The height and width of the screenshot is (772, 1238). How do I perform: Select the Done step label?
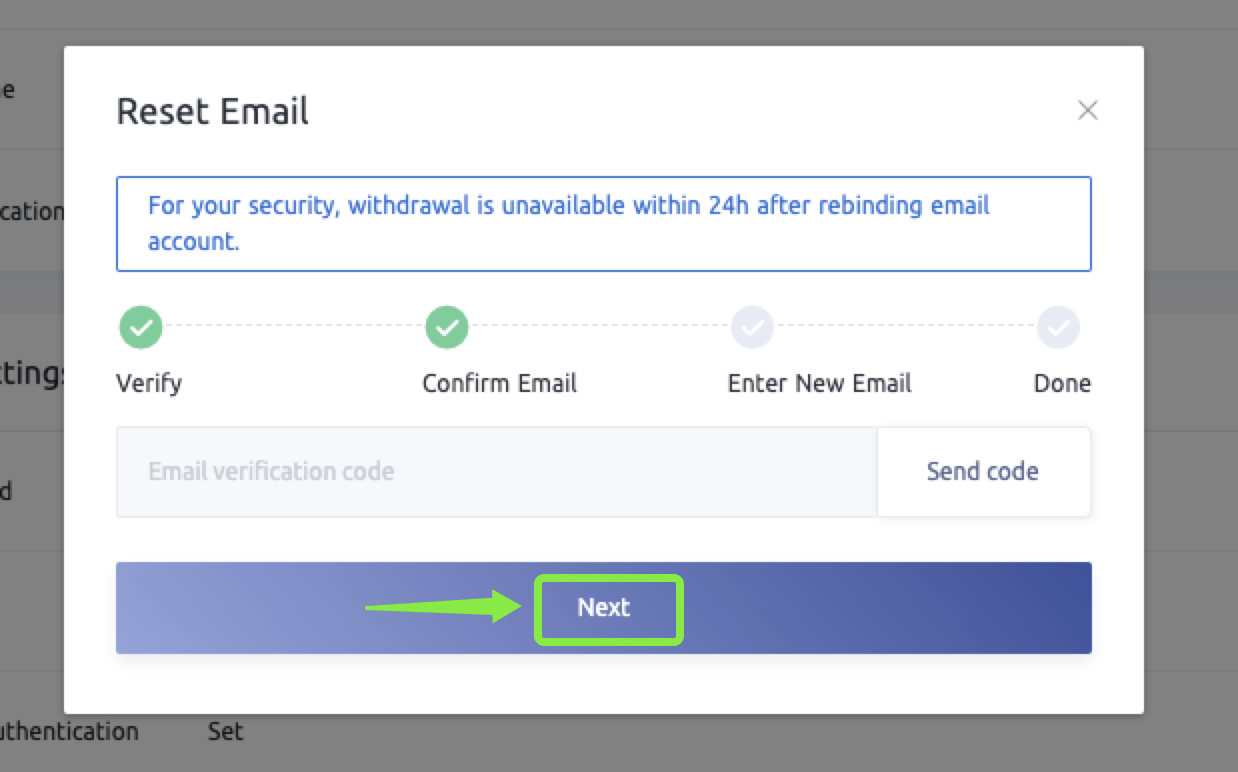pos(1062,384)
